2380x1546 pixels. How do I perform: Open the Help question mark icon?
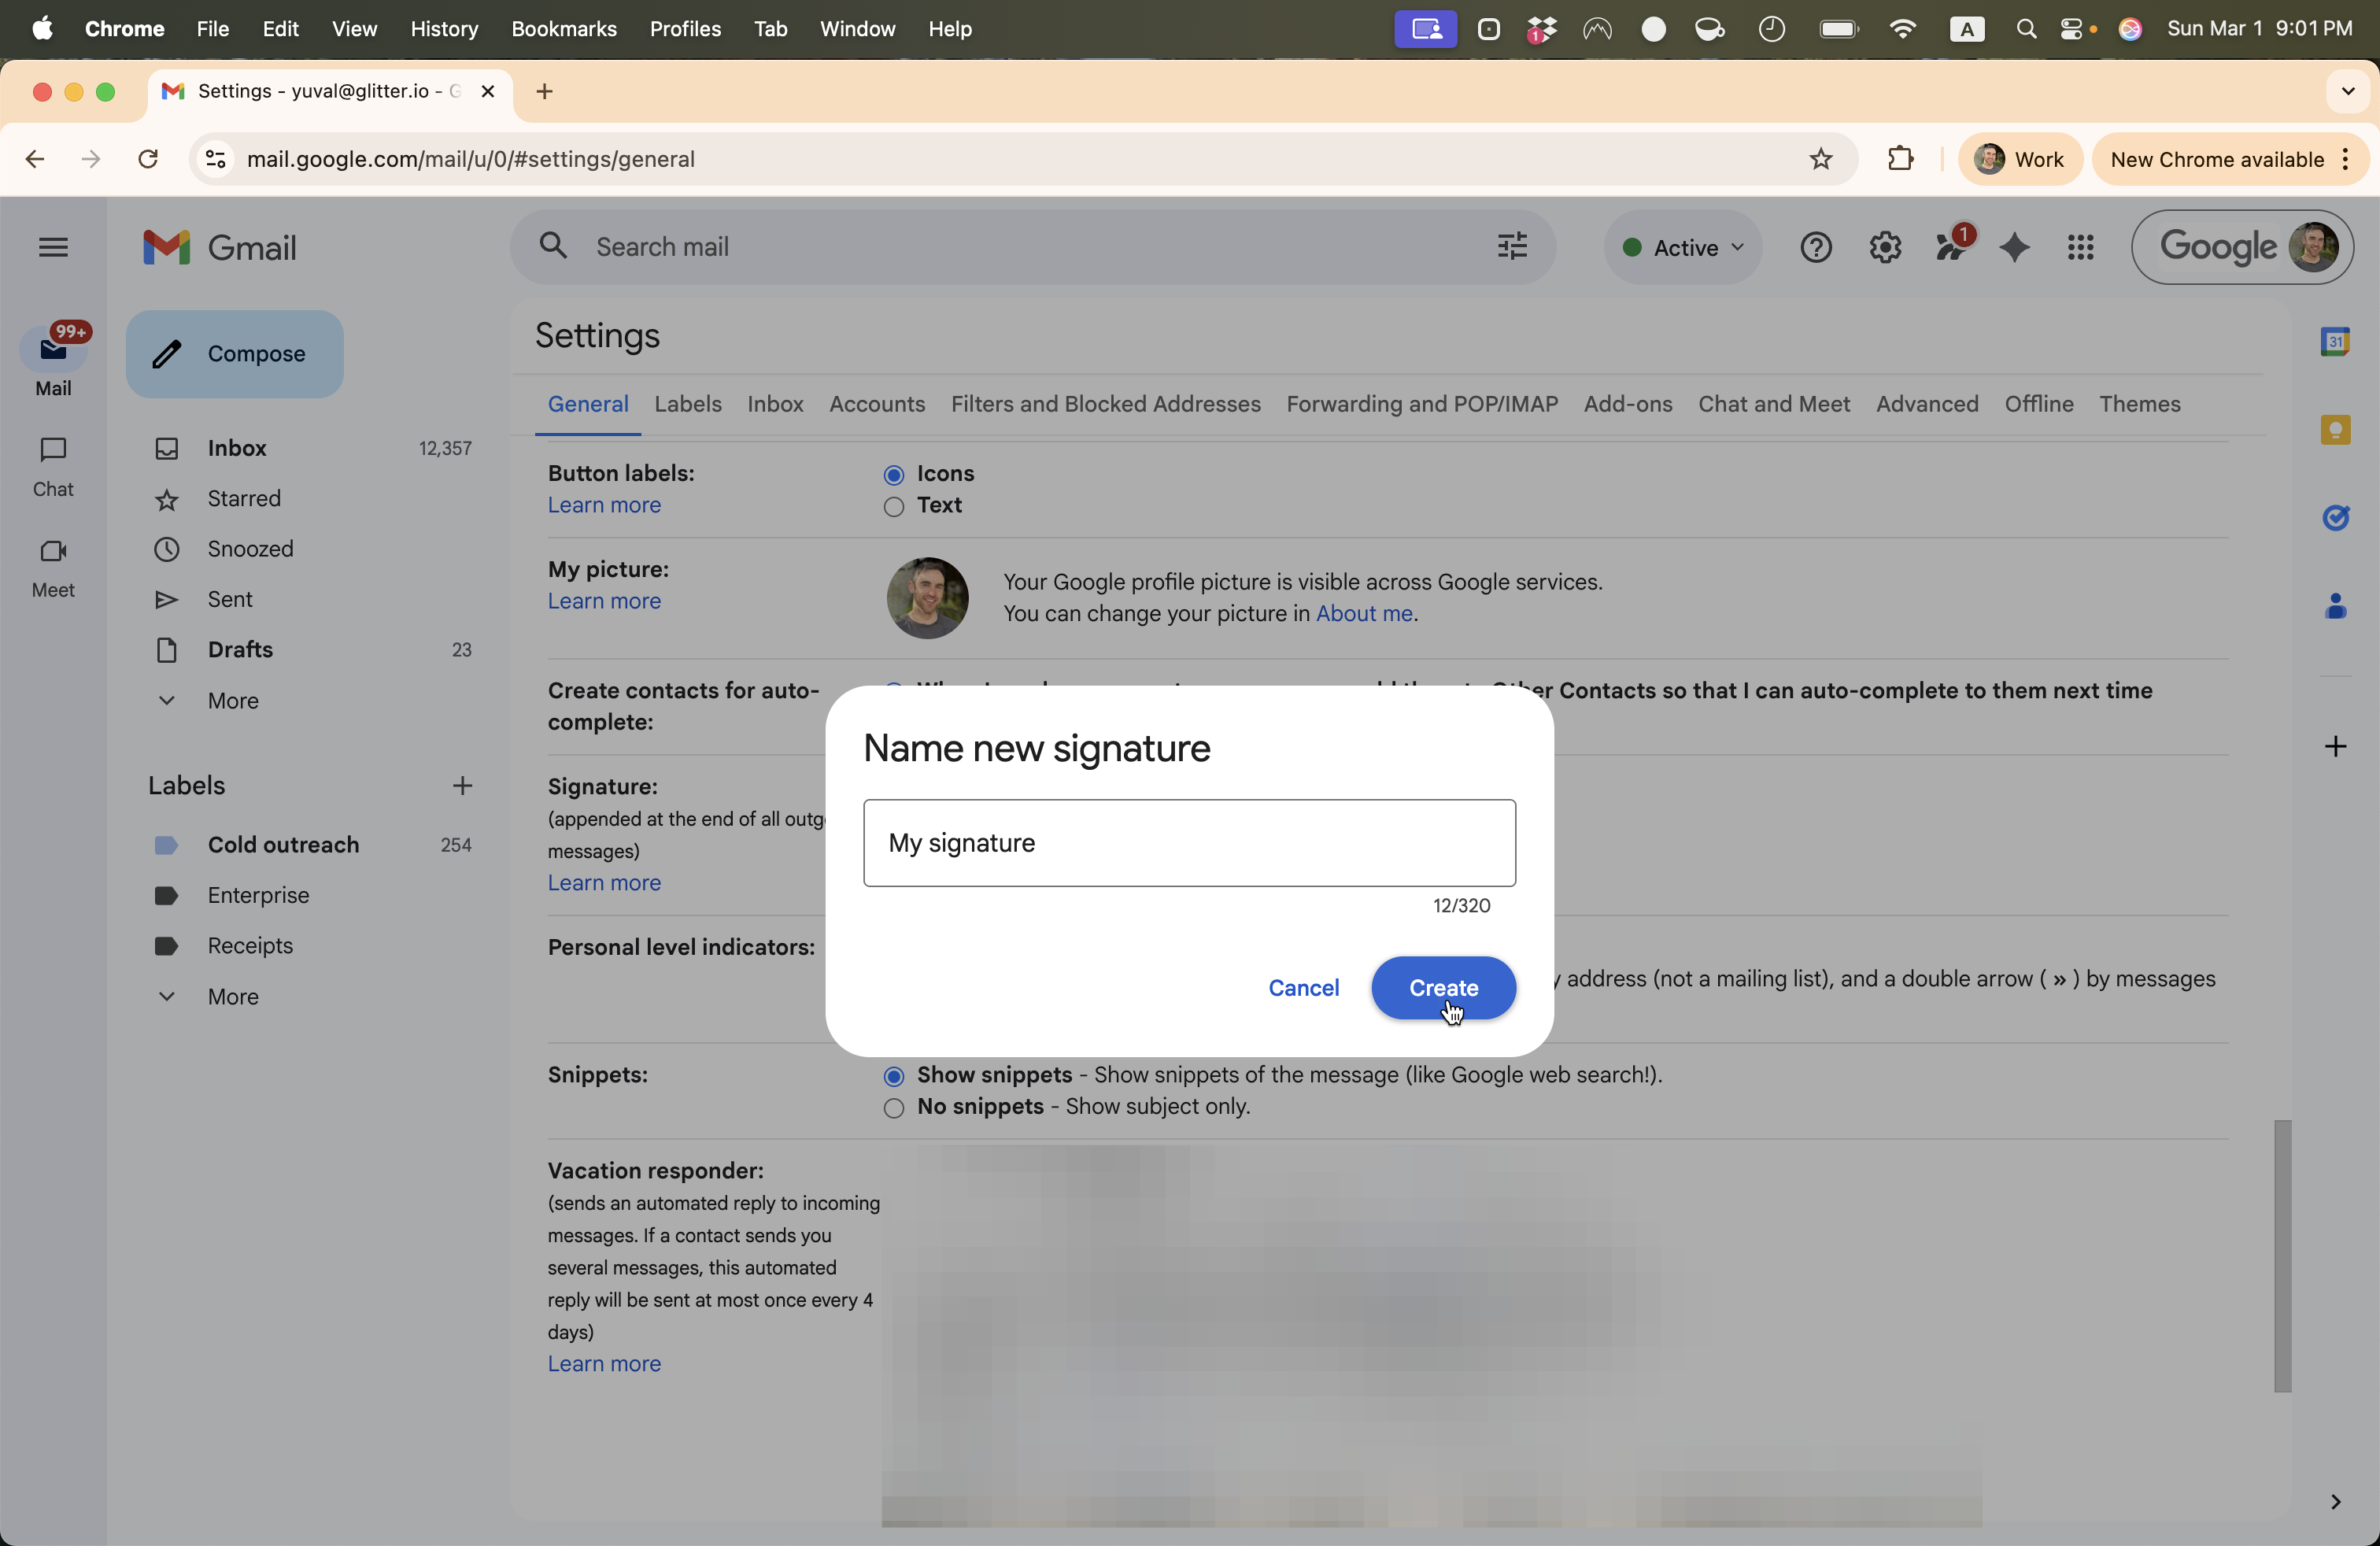pos(1815,247)
